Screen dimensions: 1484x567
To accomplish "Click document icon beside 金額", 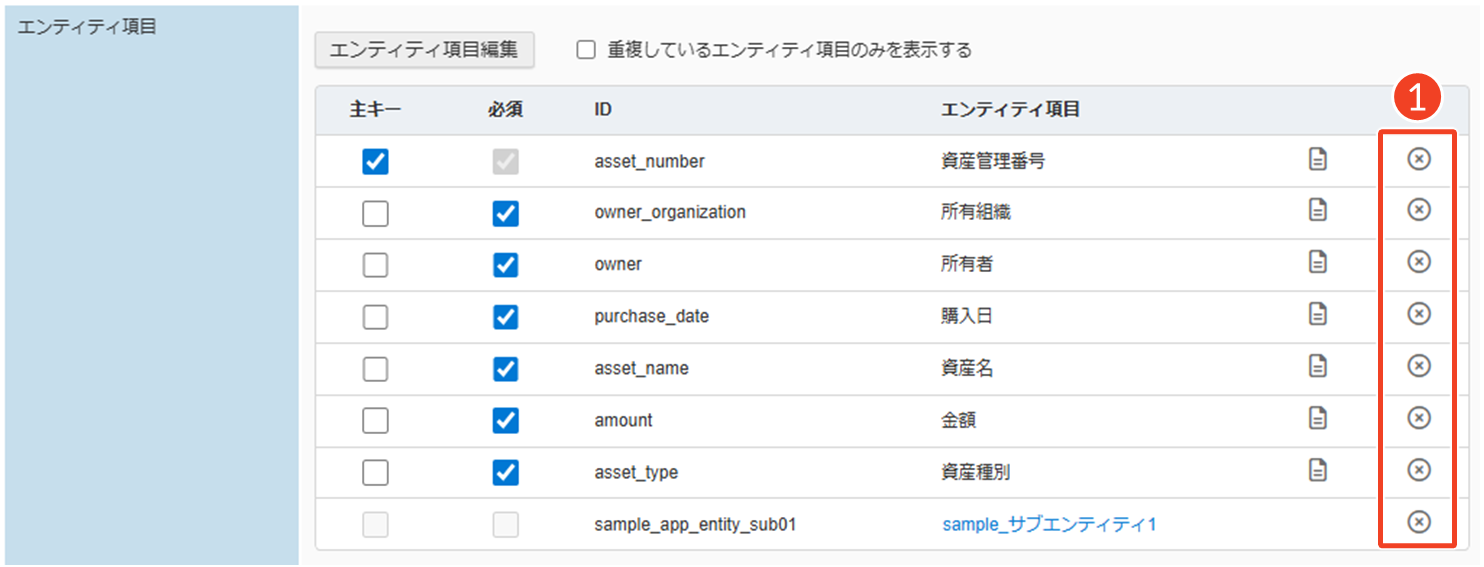I will pos(1318,418).
